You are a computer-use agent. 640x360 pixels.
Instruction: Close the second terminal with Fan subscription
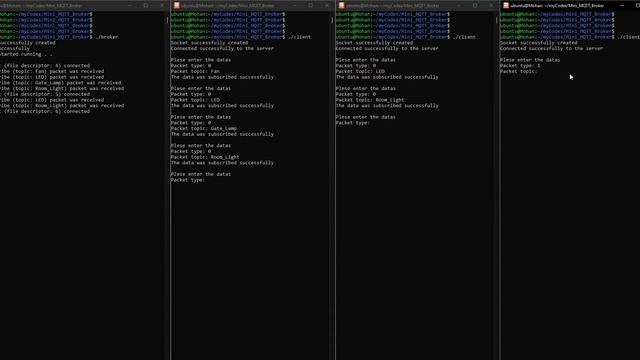pyautogui.click(x=327, y=5)
